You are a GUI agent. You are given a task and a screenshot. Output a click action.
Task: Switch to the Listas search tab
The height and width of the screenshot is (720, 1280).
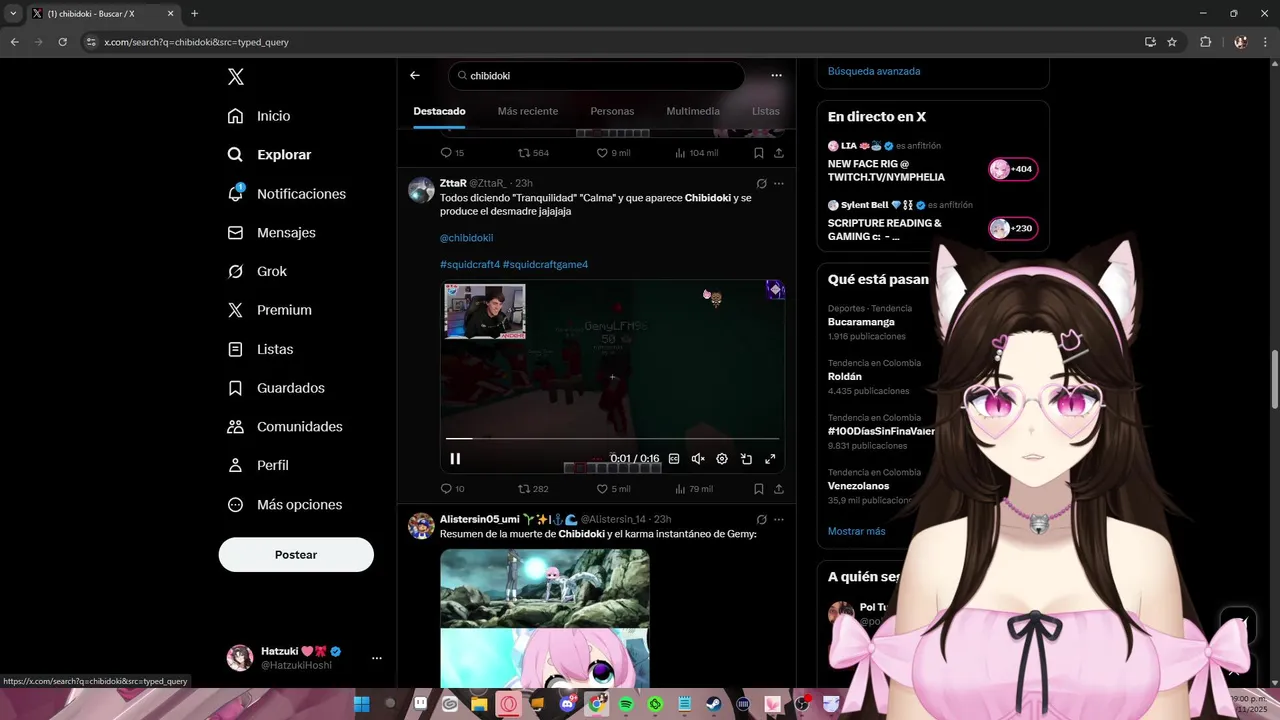766,111
